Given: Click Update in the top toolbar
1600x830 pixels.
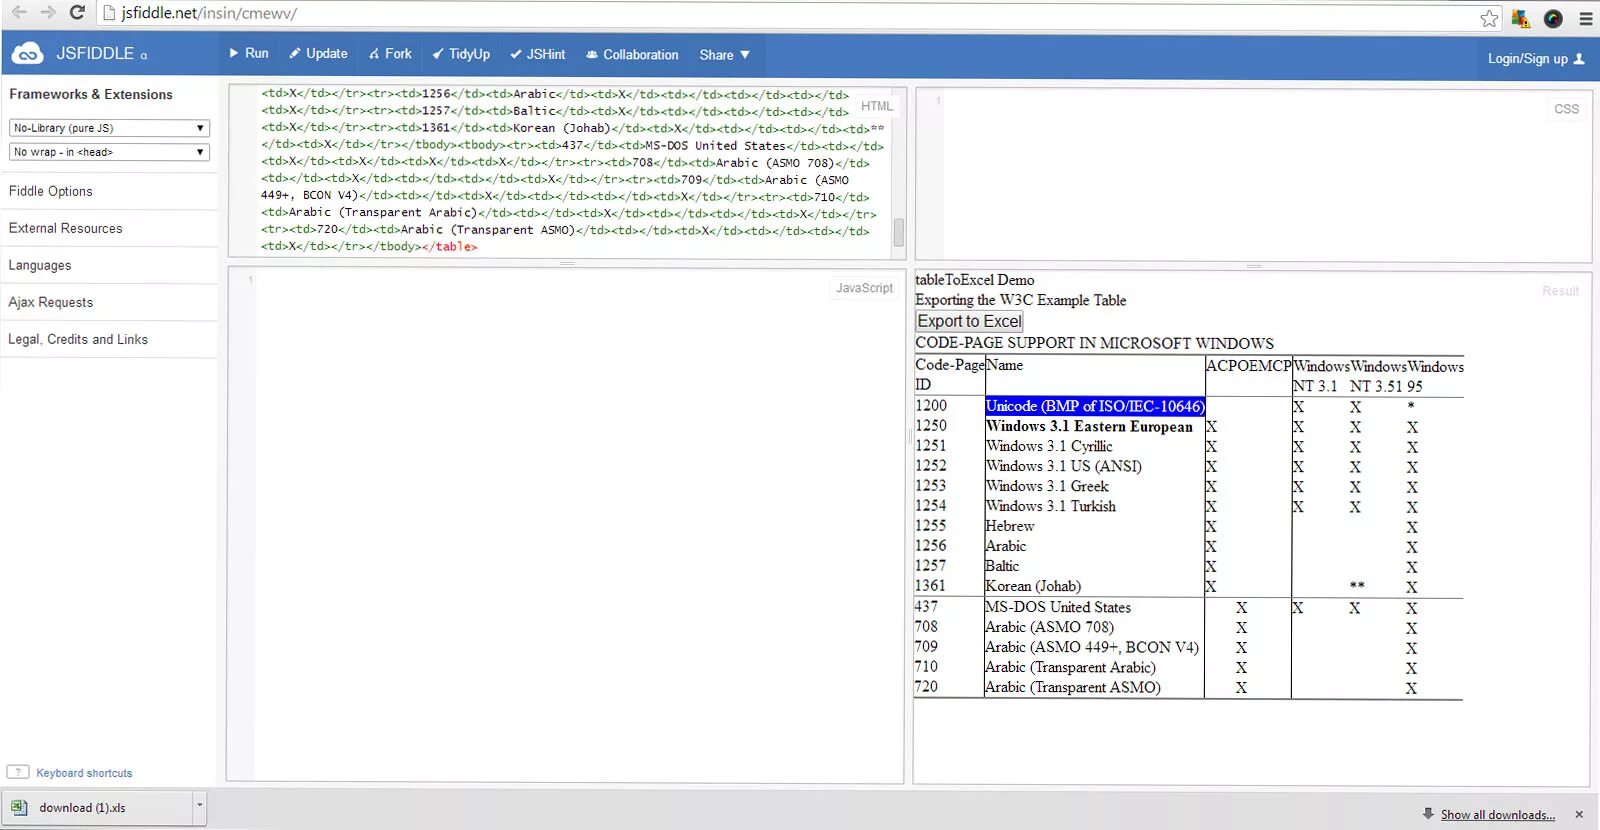Looking at the screenshot, I should [318, 54].
